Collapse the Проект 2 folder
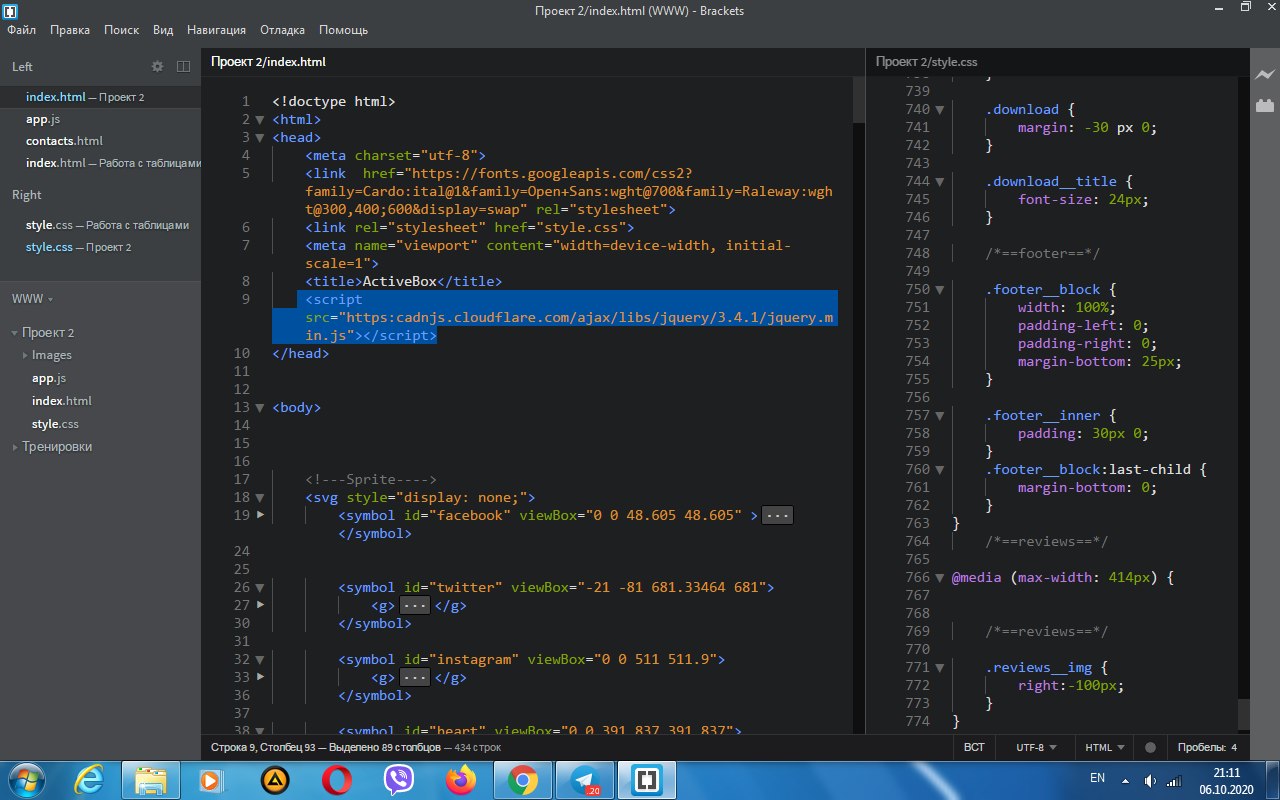 point(15,333)
